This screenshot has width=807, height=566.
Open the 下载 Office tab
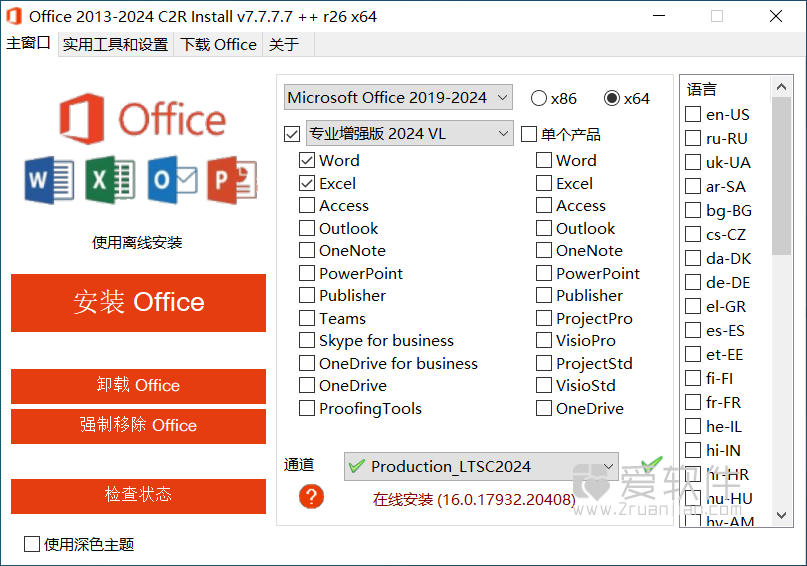point(218,45)
